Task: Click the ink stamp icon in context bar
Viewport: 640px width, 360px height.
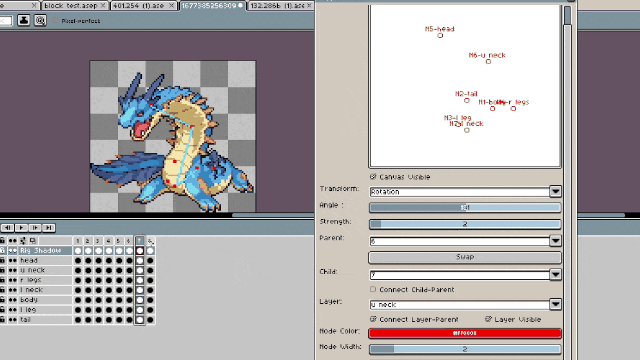Action: coord(24,20)
